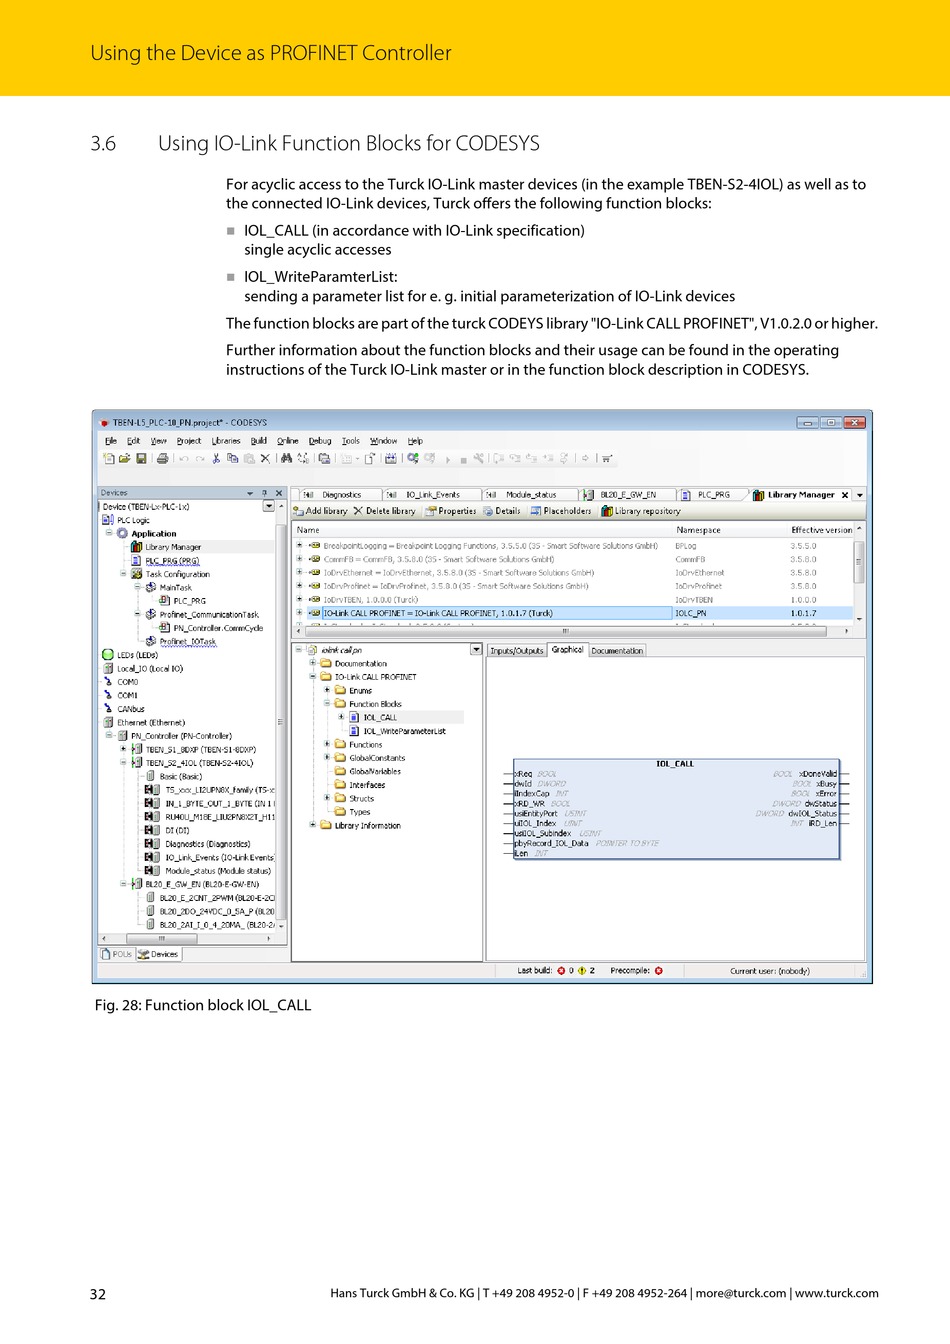Click the CANbus node icon

click(108, 709)
